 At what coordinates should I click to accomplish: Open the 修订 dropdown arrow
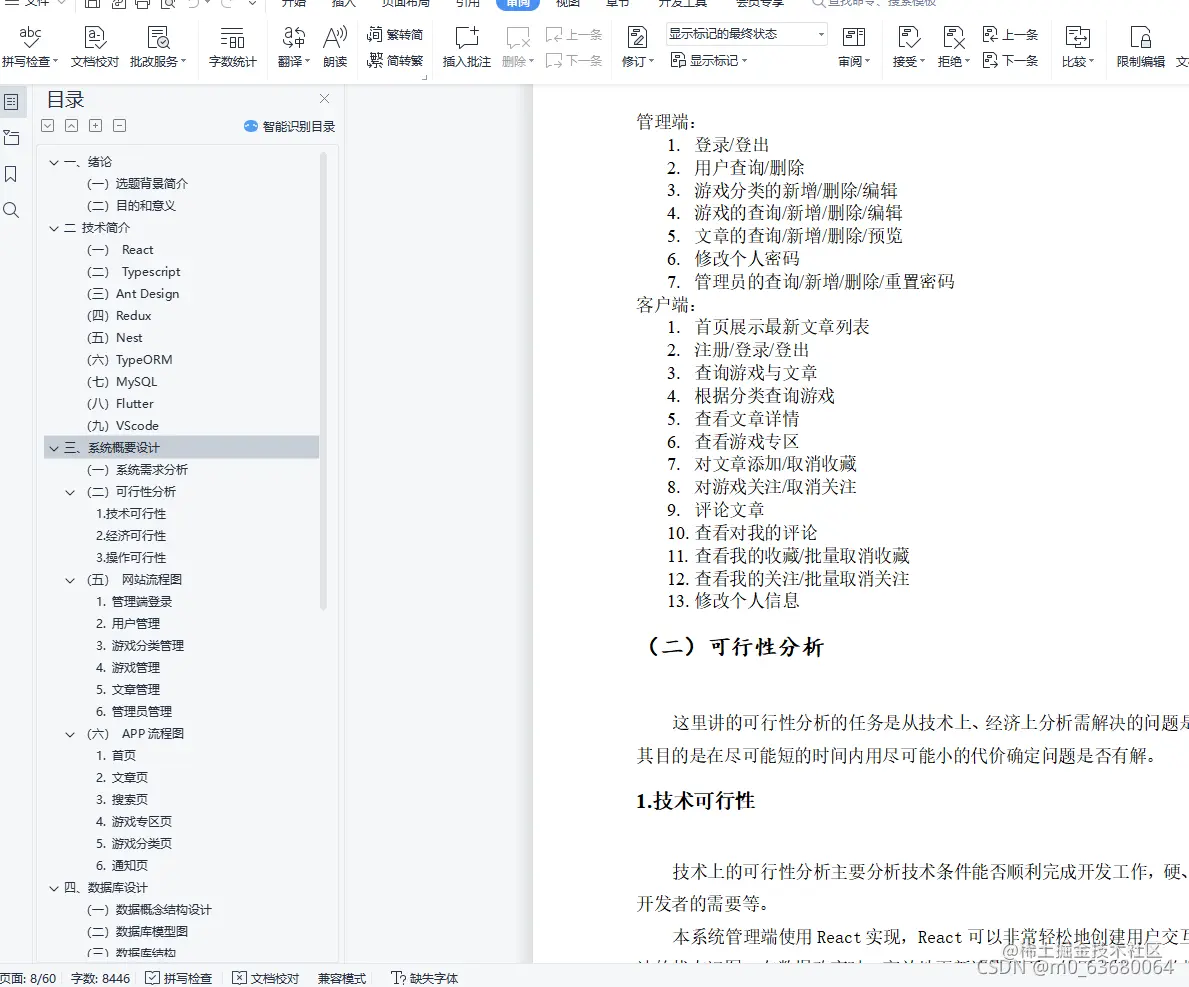(651, 61)
